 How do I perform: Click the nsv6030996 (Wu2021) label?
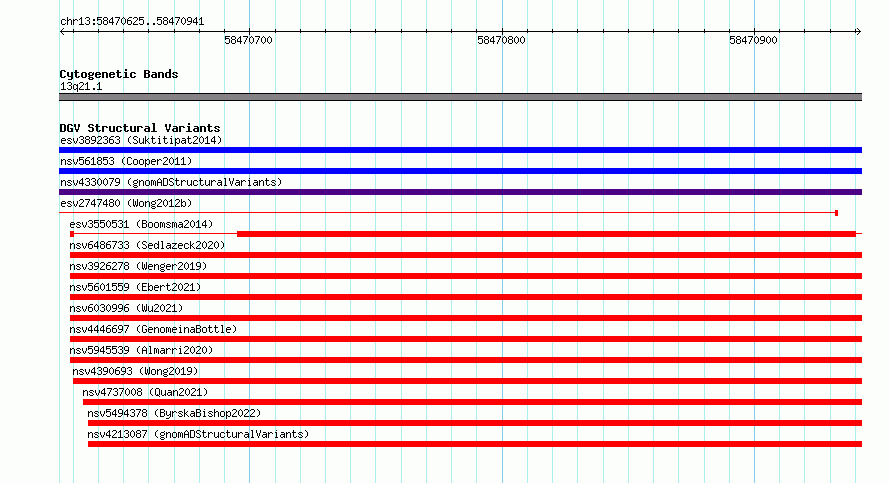[126, 308]
